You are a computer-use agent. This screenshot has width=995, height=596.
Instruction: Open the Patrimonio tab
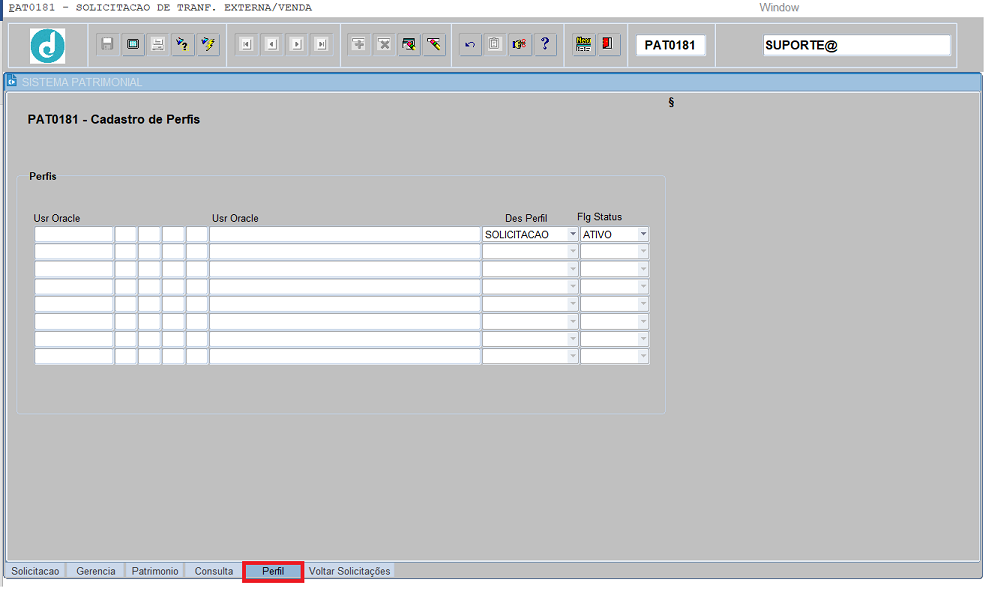(155, 571)
